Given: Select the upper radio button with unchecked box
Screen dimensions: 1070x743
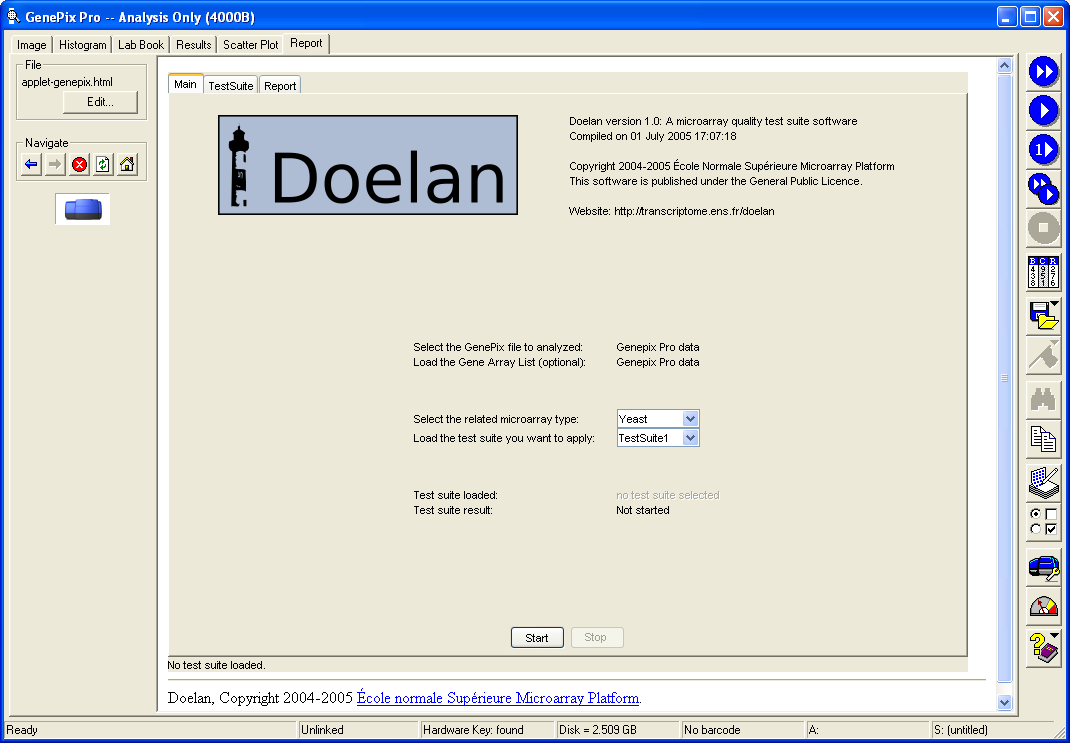Looking at the screenshot, I should (1035, 513).
